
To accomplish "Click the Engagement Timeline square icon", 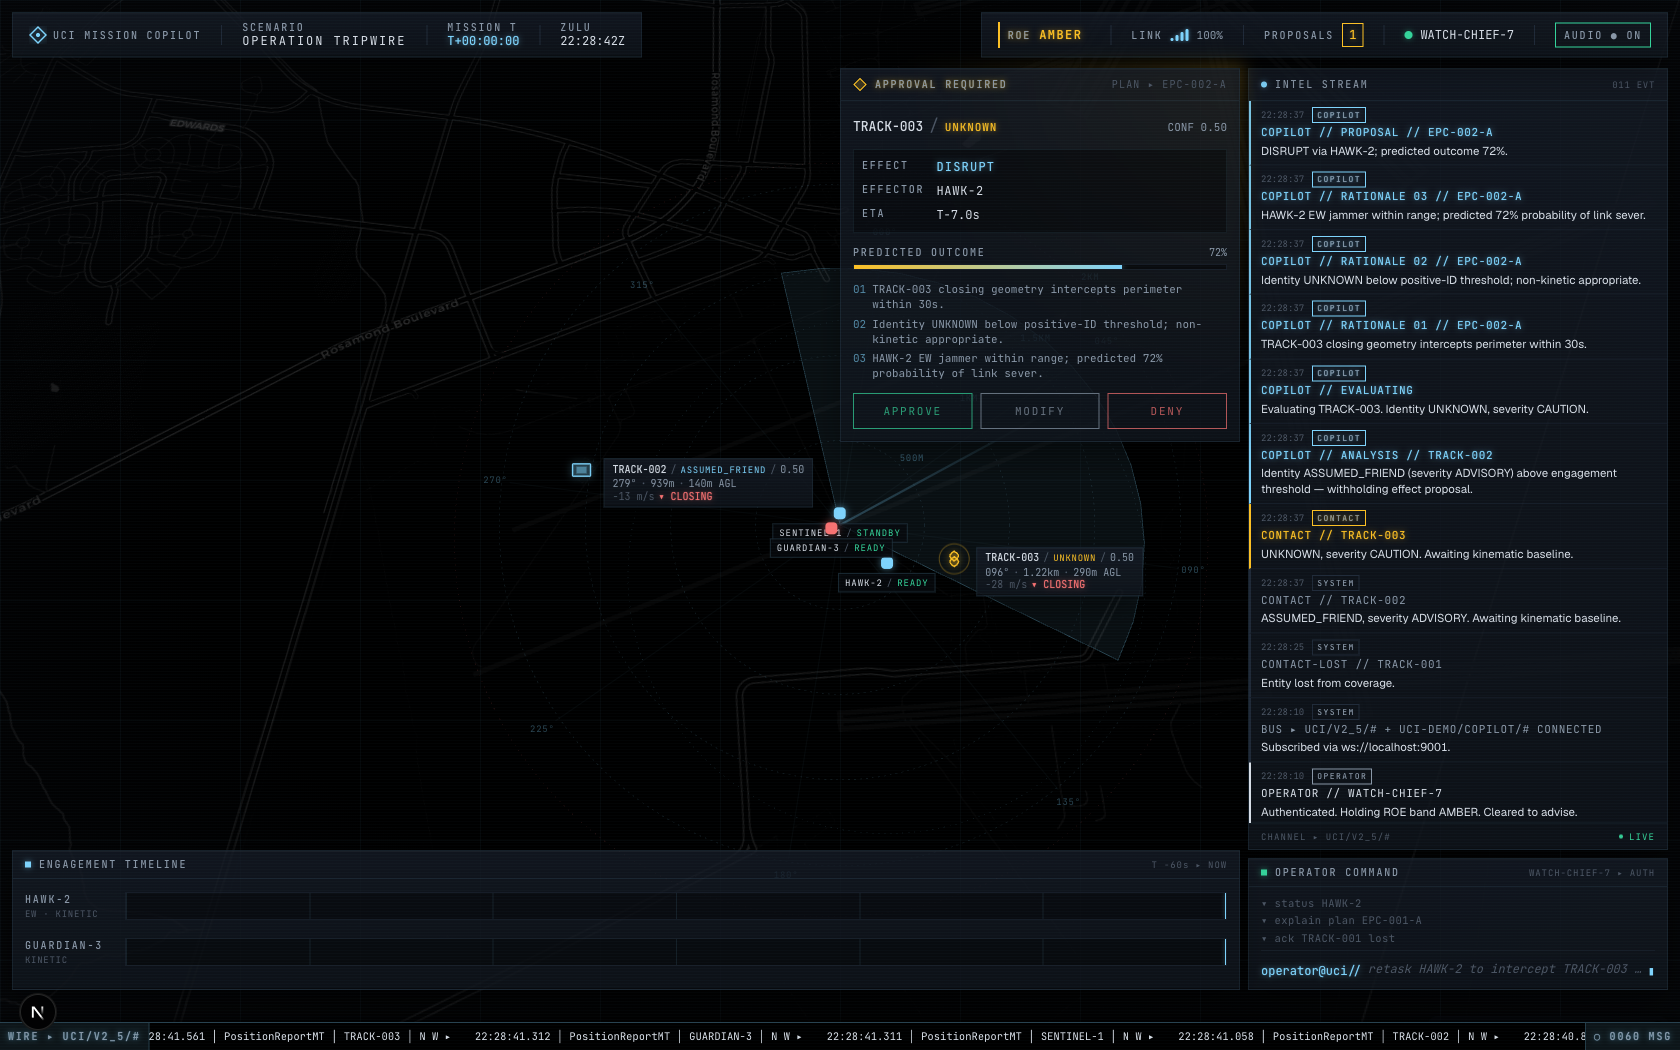I will 28,864.
